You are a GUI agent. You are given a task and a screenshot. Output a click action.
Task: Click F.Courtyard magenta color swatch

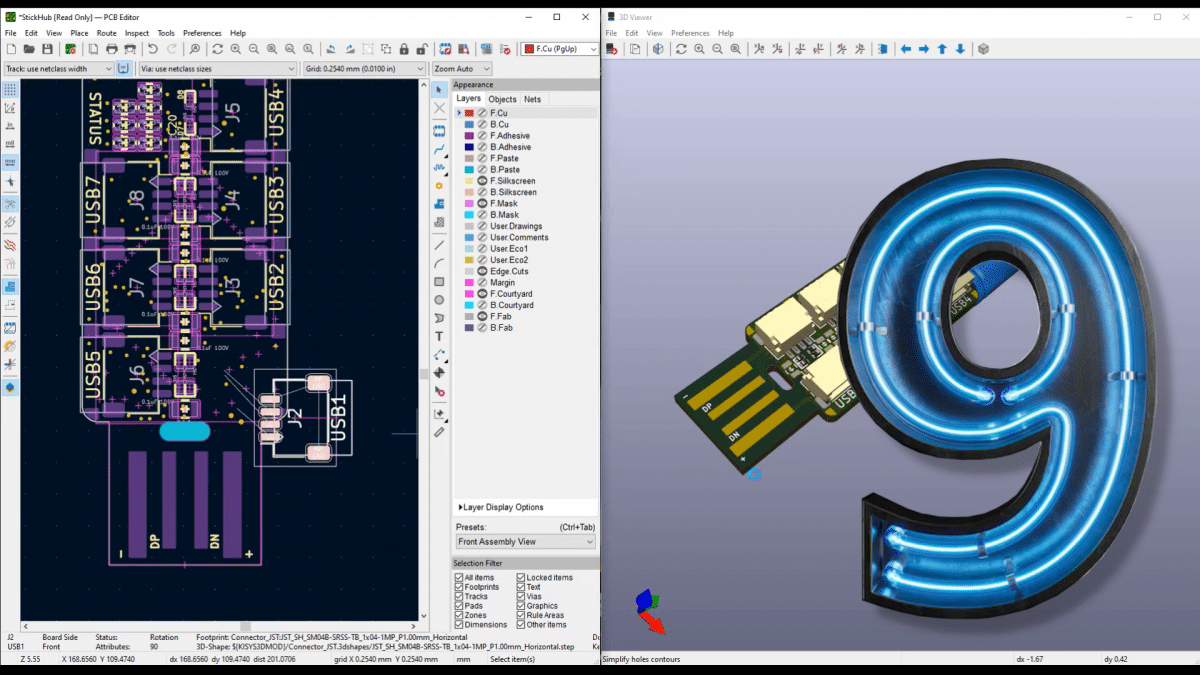[470, 294]
